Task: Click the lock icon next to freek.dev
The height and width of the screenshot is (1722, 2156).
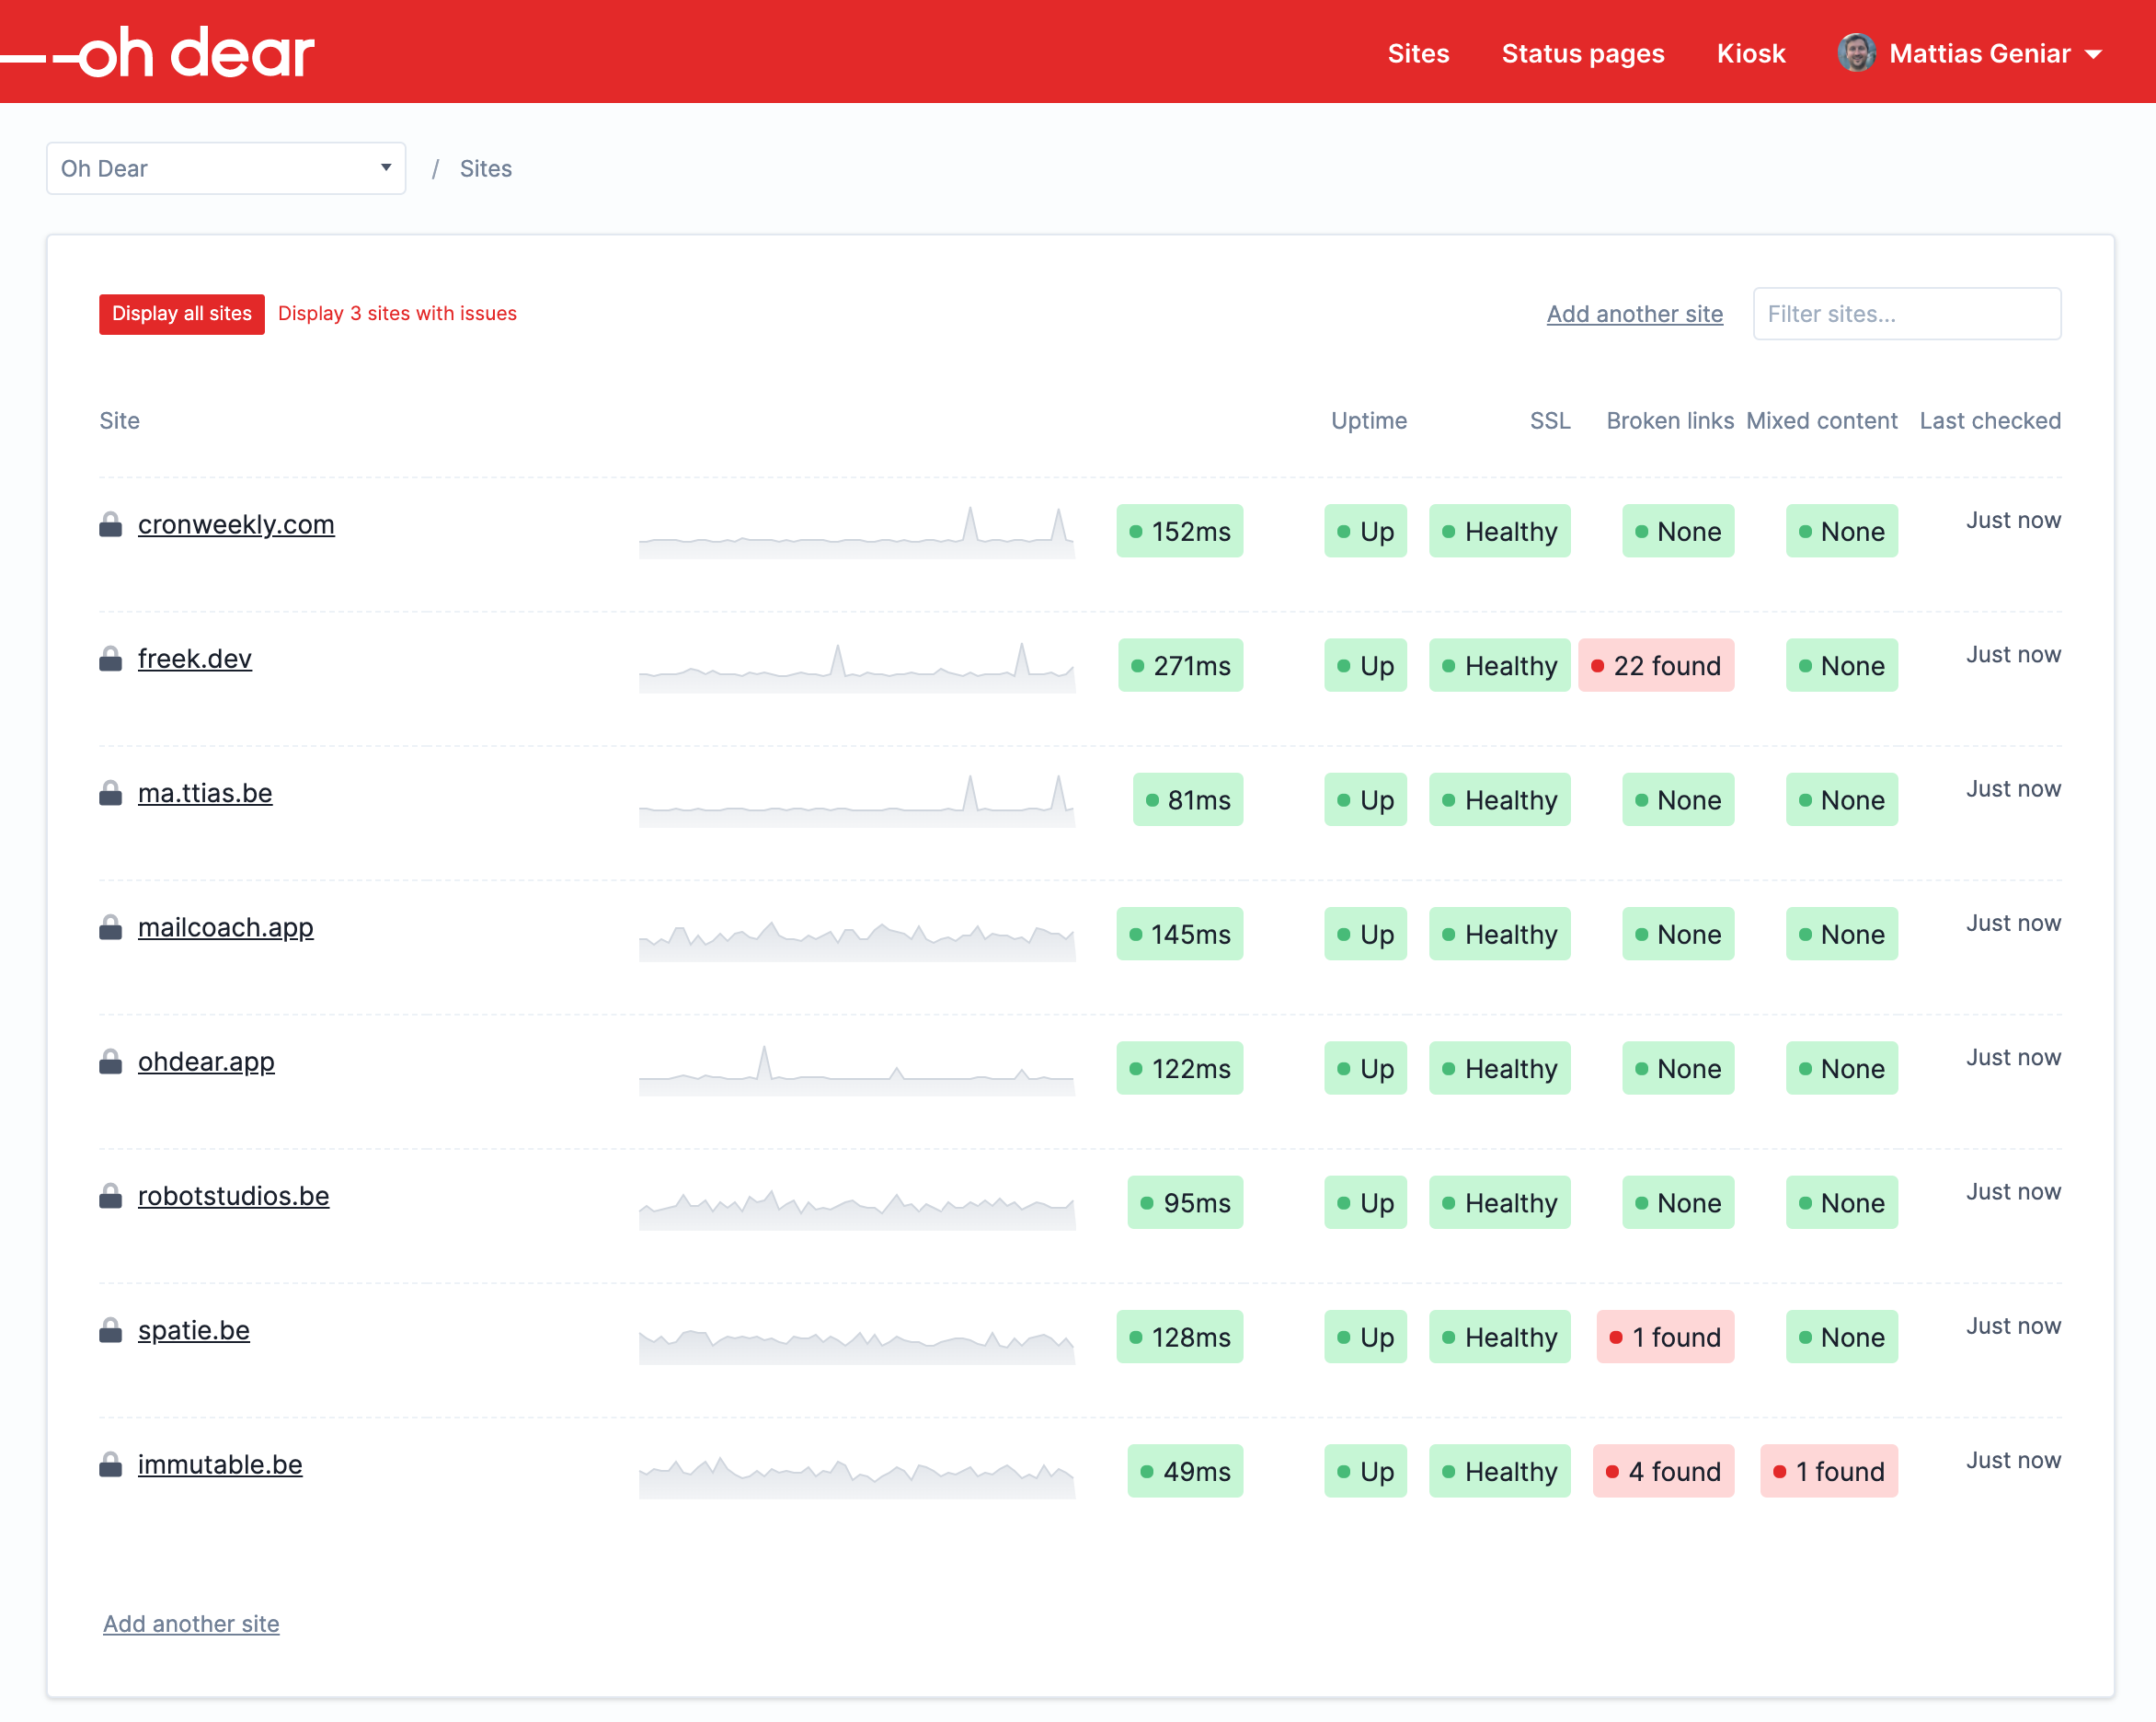Action: (x=109, y=657)
